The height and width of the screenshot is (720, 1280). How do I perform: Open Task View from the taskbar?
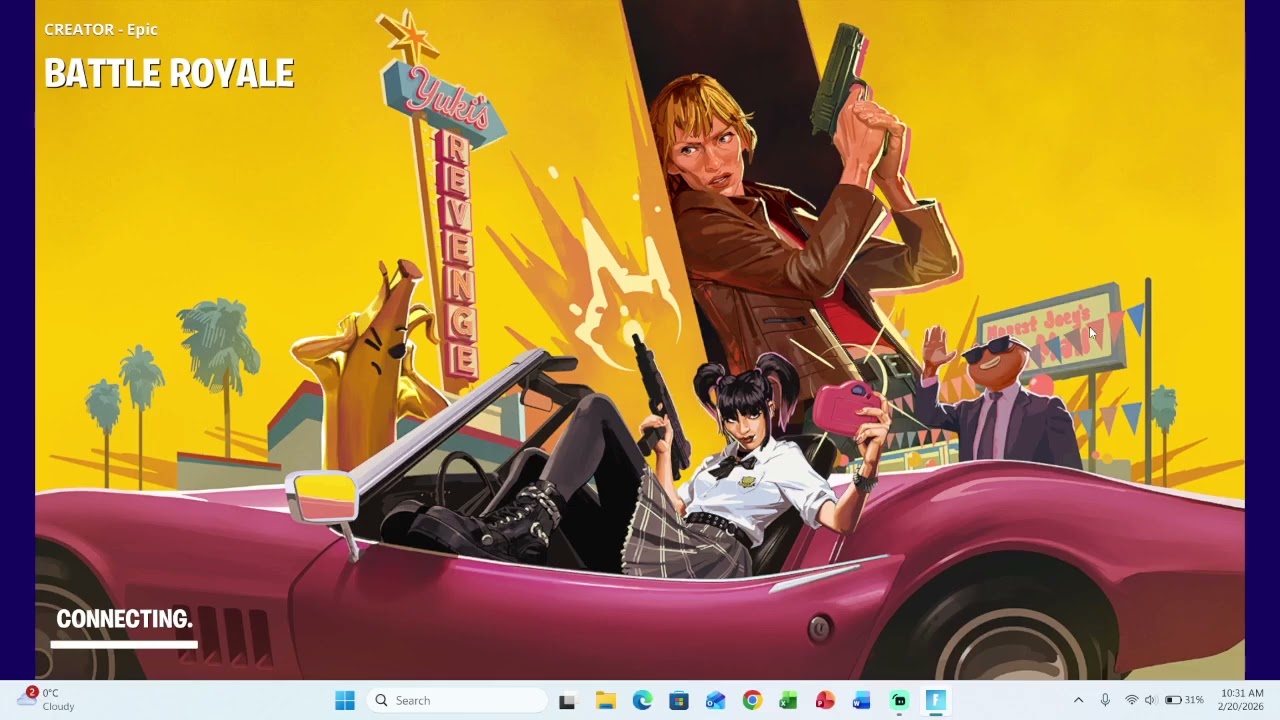point(567,701)
